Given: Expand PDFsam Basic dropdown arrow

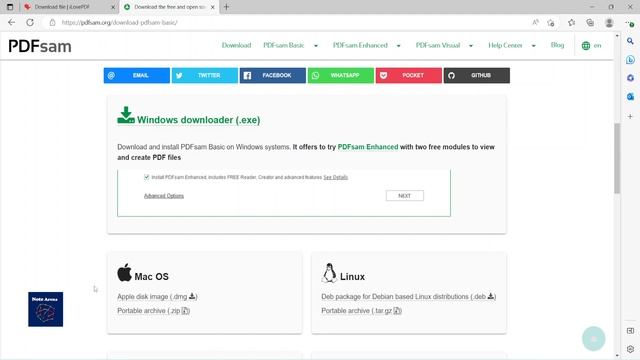Looking at the screenshot, I should (316, 46).
